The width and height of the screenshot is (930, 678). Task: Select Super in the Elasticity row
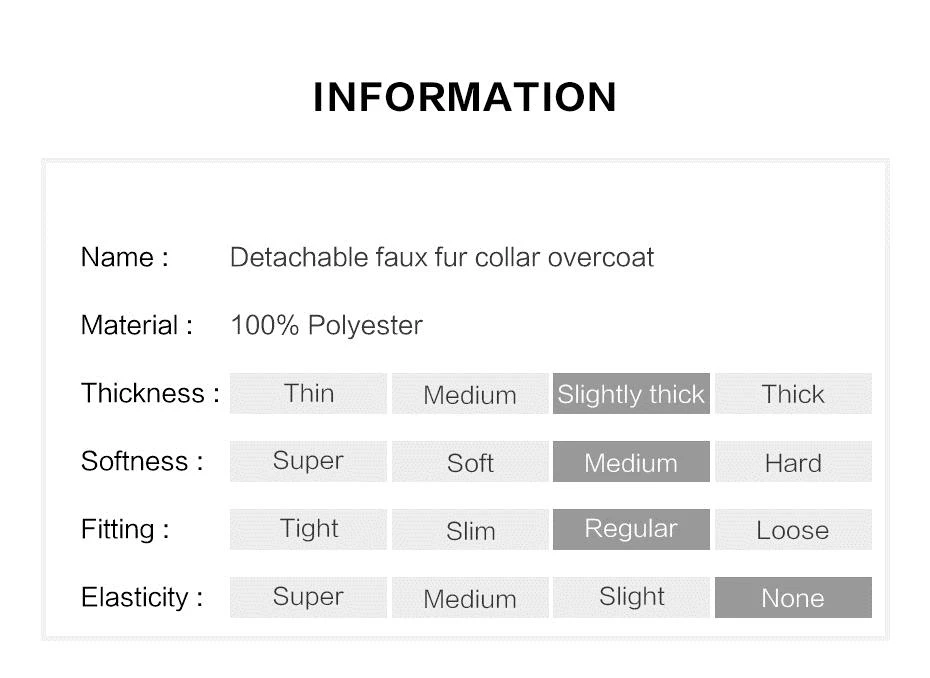pos(308,597)
